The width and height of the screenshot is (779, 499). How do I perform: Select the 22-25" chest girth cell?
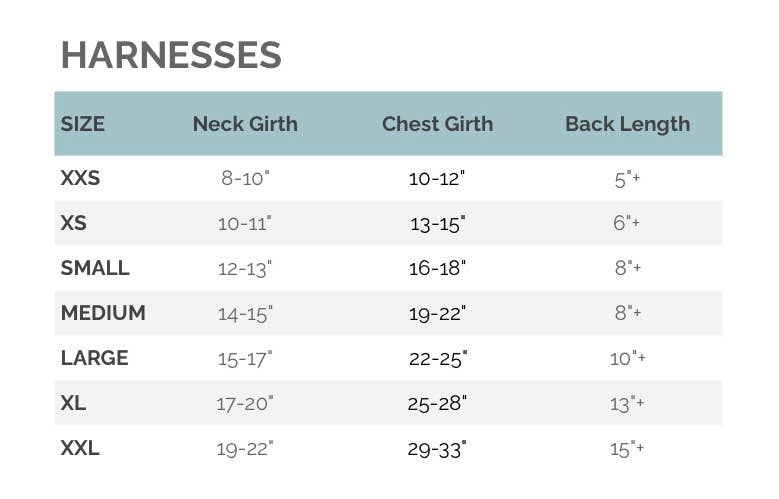tap(437, 358)
